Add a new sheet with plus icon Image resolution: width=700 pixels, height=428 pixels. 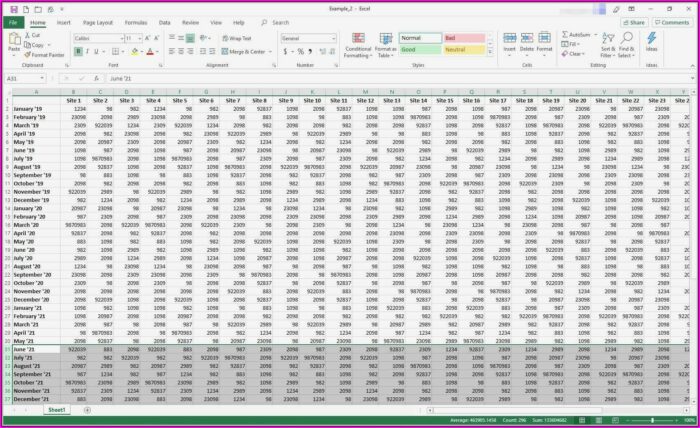(x=87, y=410)
